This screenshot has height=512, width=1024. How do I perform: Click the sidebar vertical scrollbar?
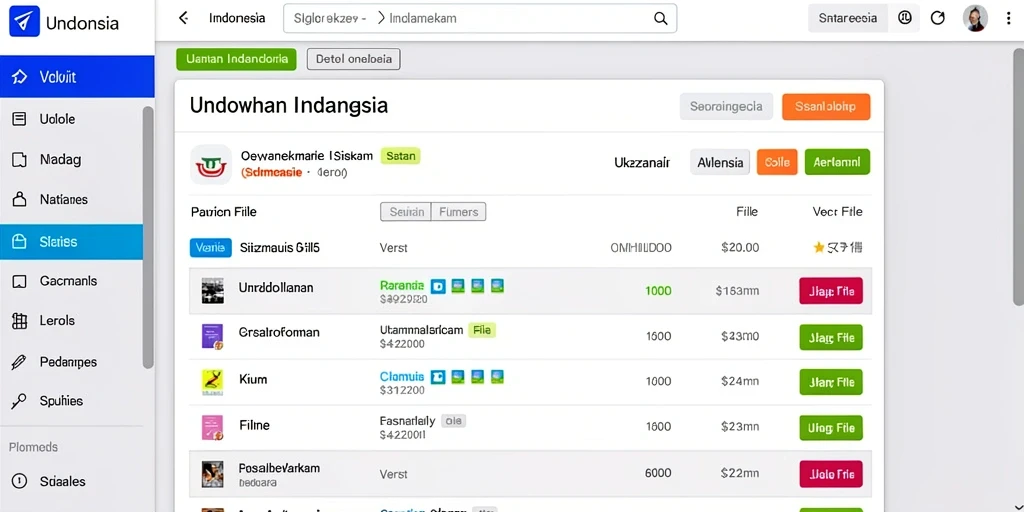coord(148,238)
